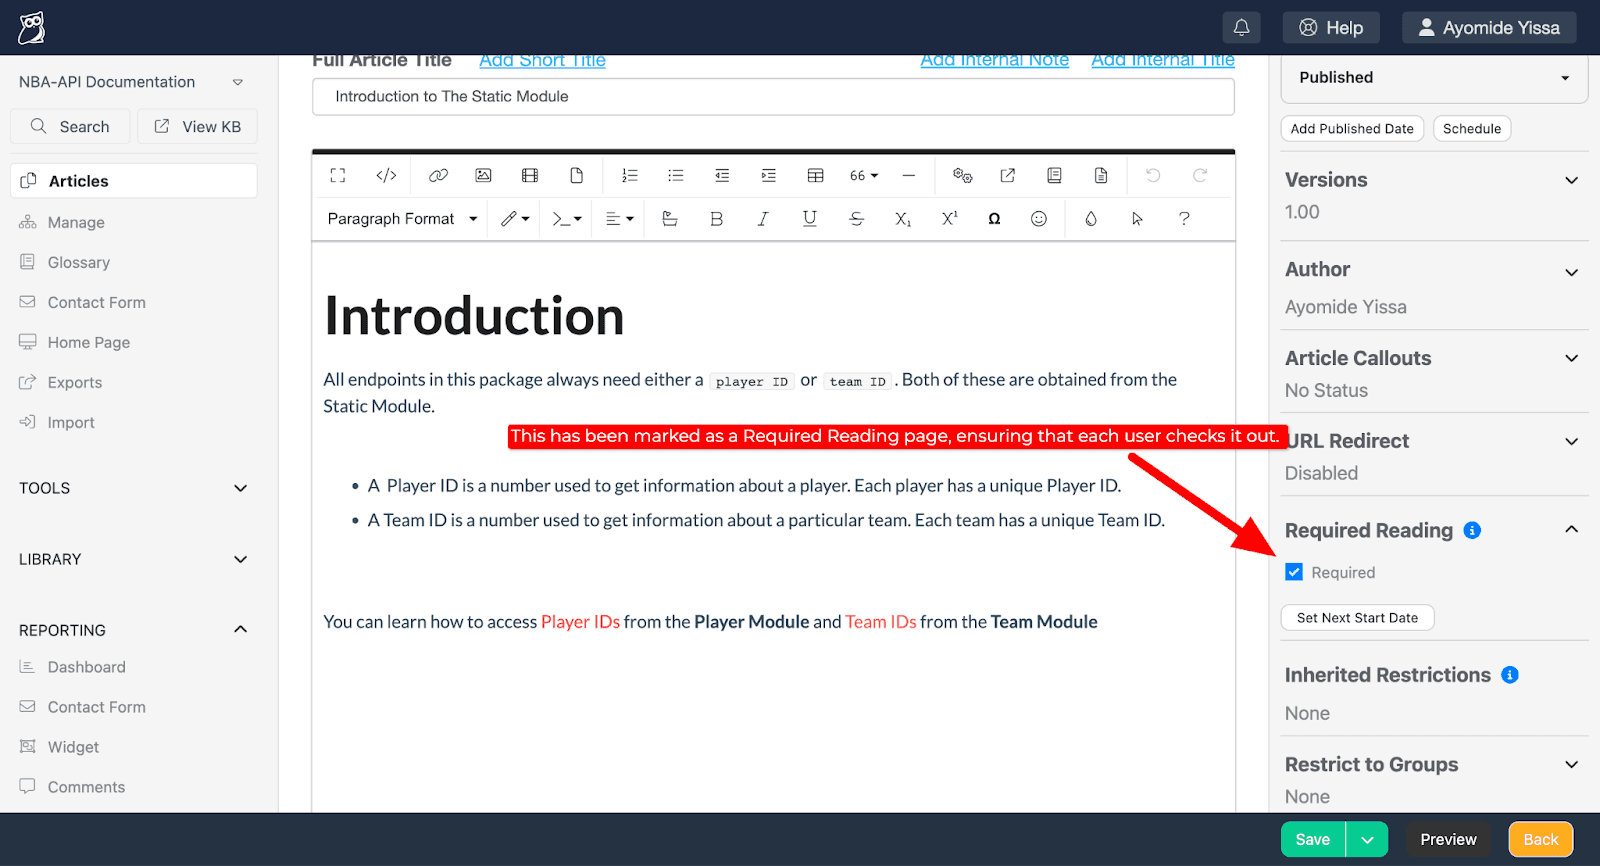Image resolution: width=1600 pixels, height=866 pixels.
Task: Insert a horizontal line
Action: (x=908, y=175)
